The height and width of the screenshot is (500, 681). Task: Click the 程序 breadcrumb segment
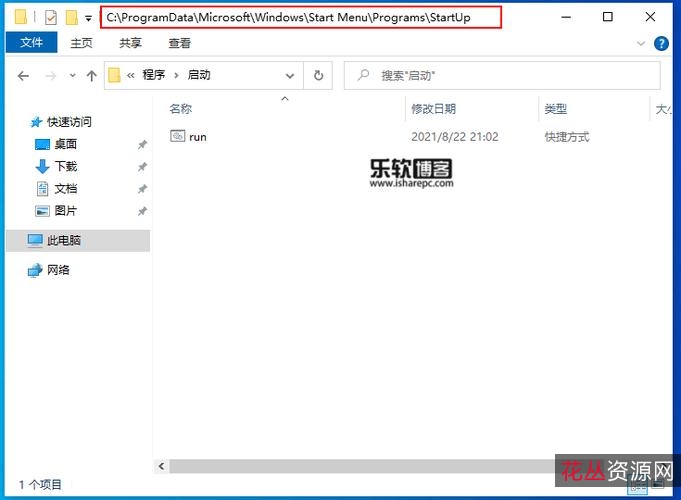(154, 75)
